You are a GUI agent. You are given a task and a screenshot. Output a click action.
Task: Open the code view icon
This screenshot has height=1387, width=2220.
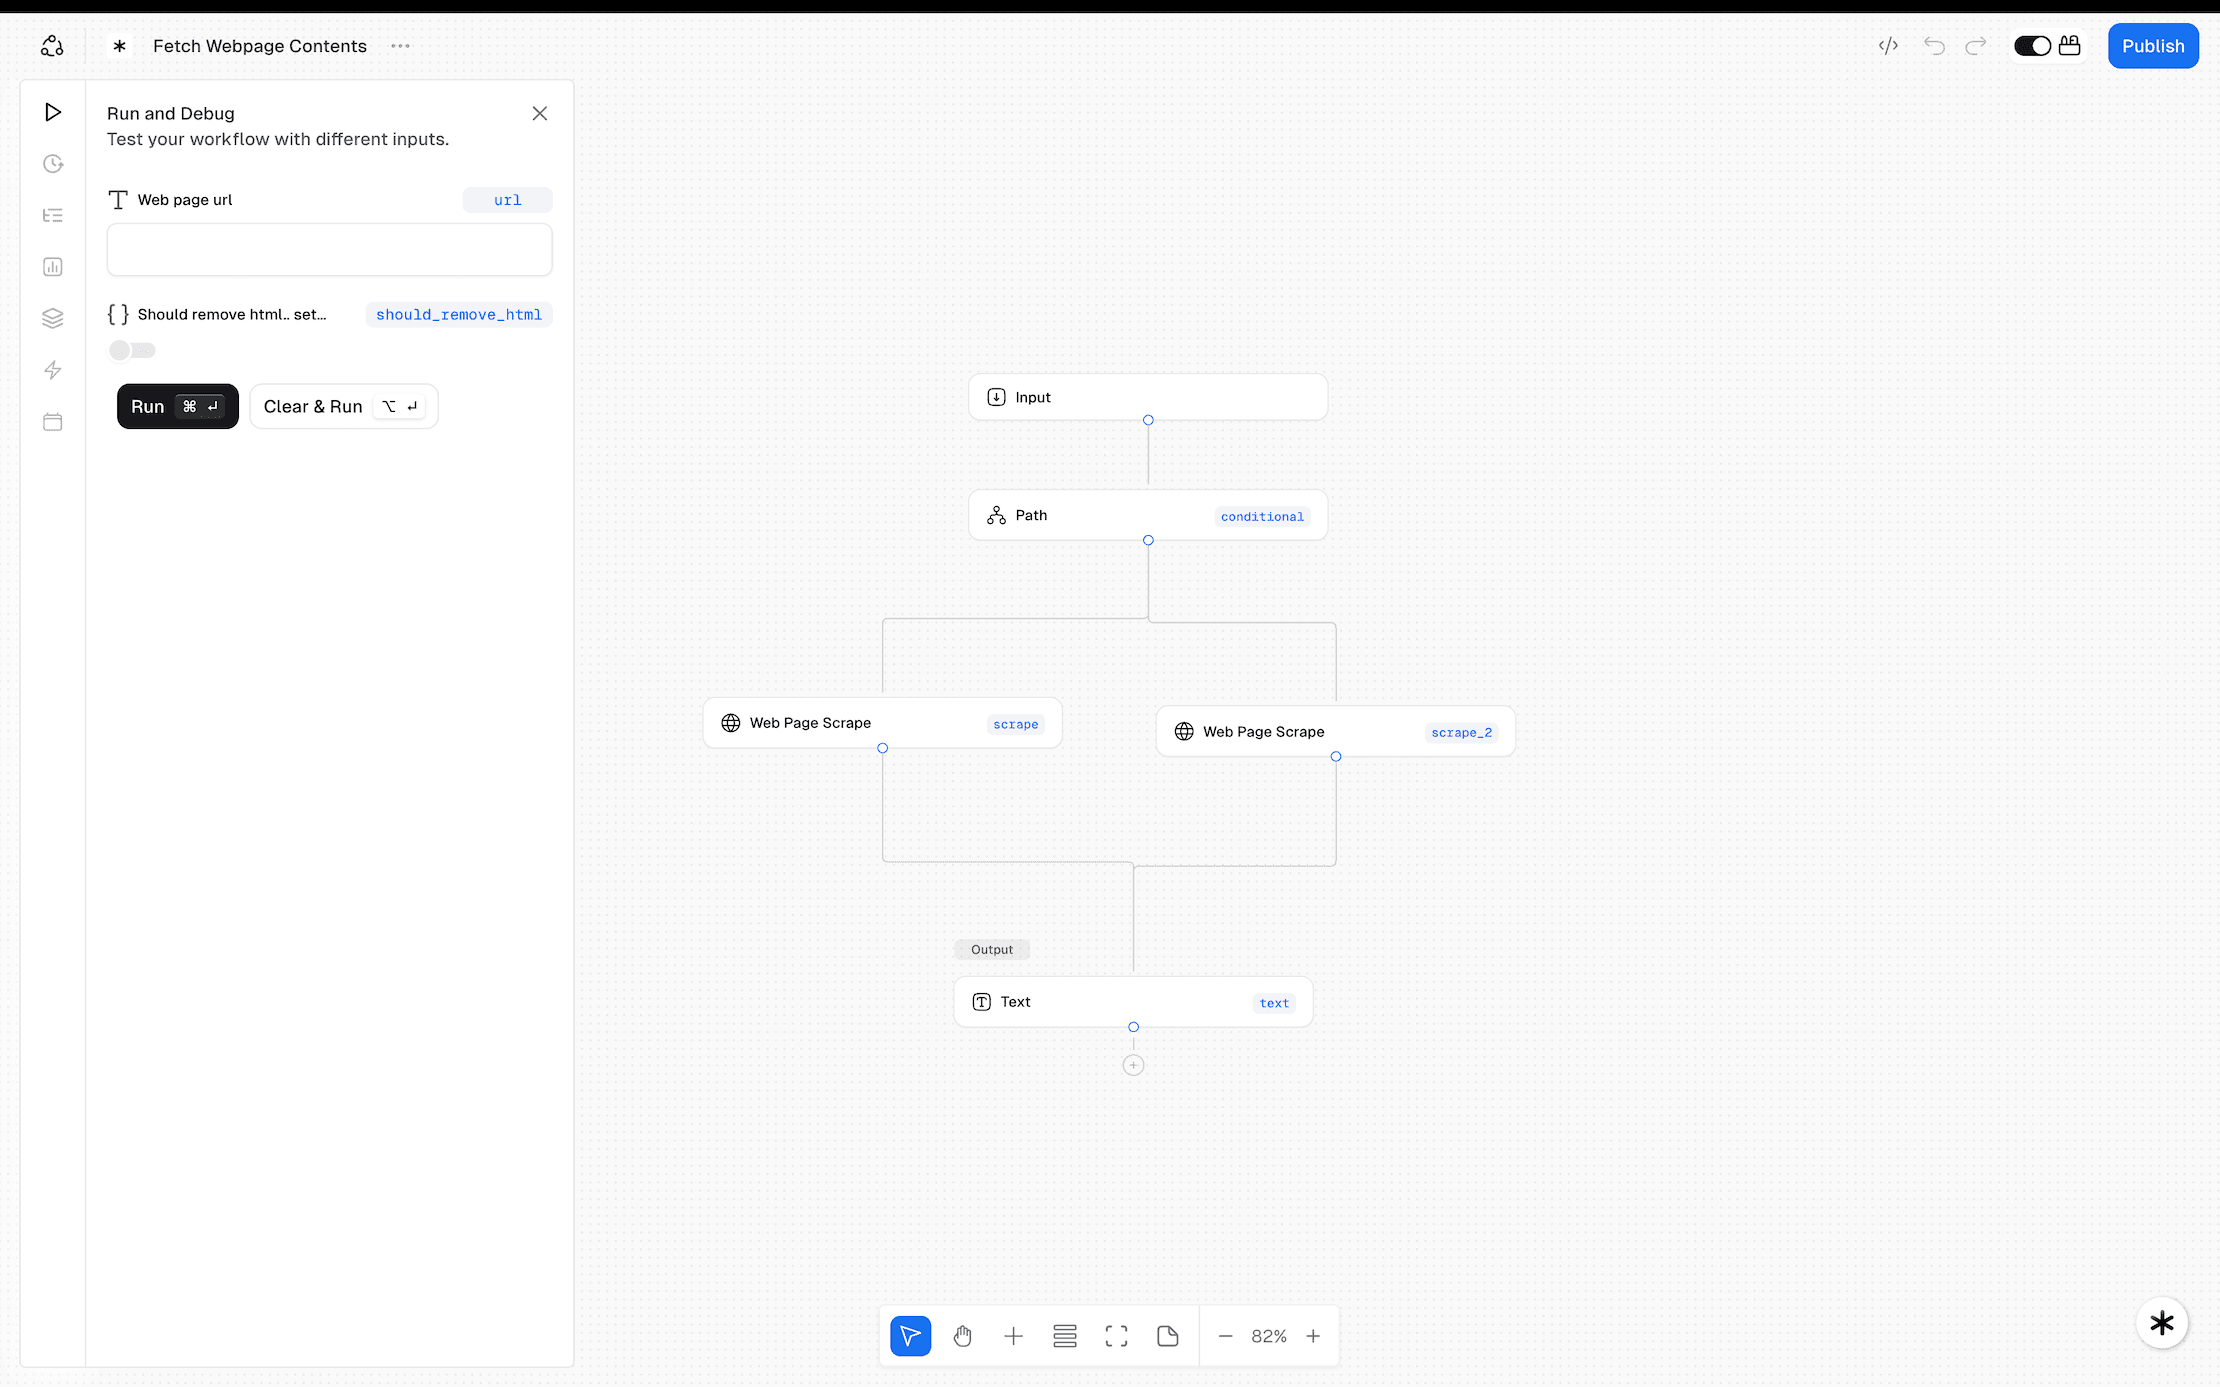point(1888,46)
